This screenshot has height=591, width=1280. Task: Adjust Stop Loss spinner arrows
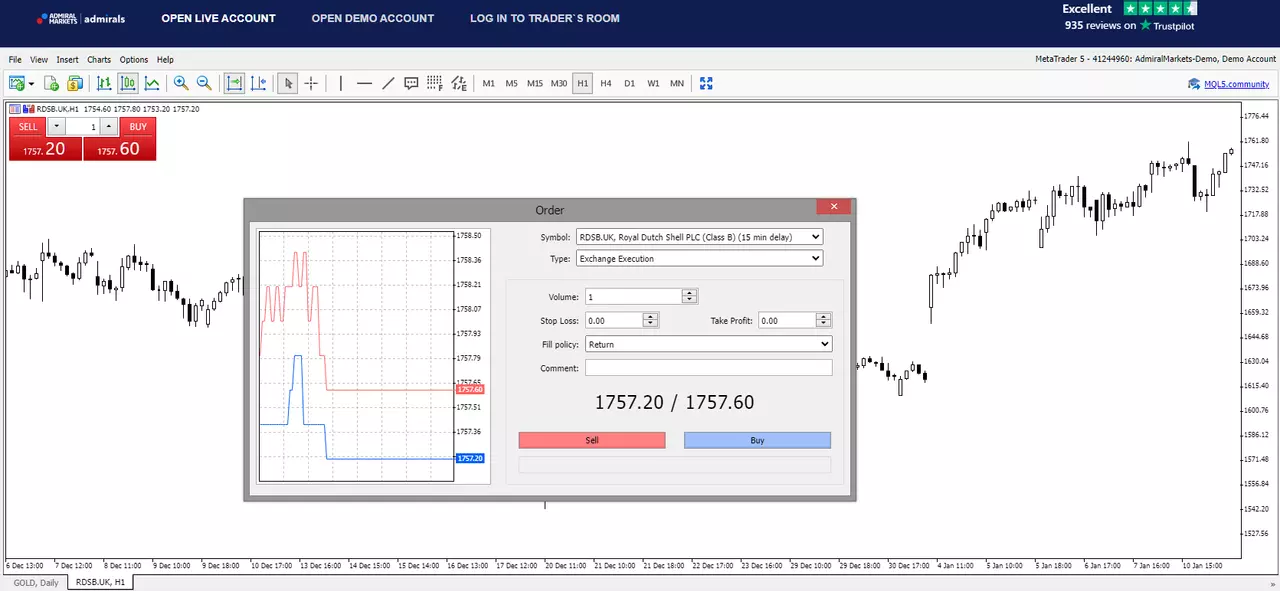pyautogui.click(x=651, y=320)
